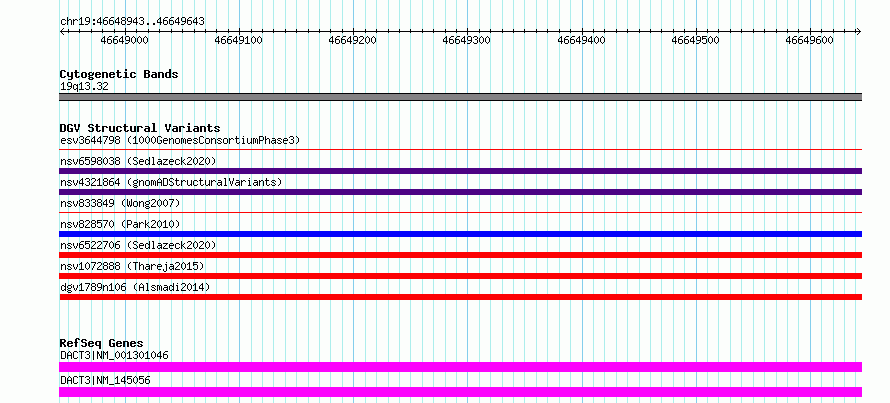The image size is (890, 403).
Task: Open variant nsv4321864 gnomADStructuralVariants label
Action: tap(171, 182)
